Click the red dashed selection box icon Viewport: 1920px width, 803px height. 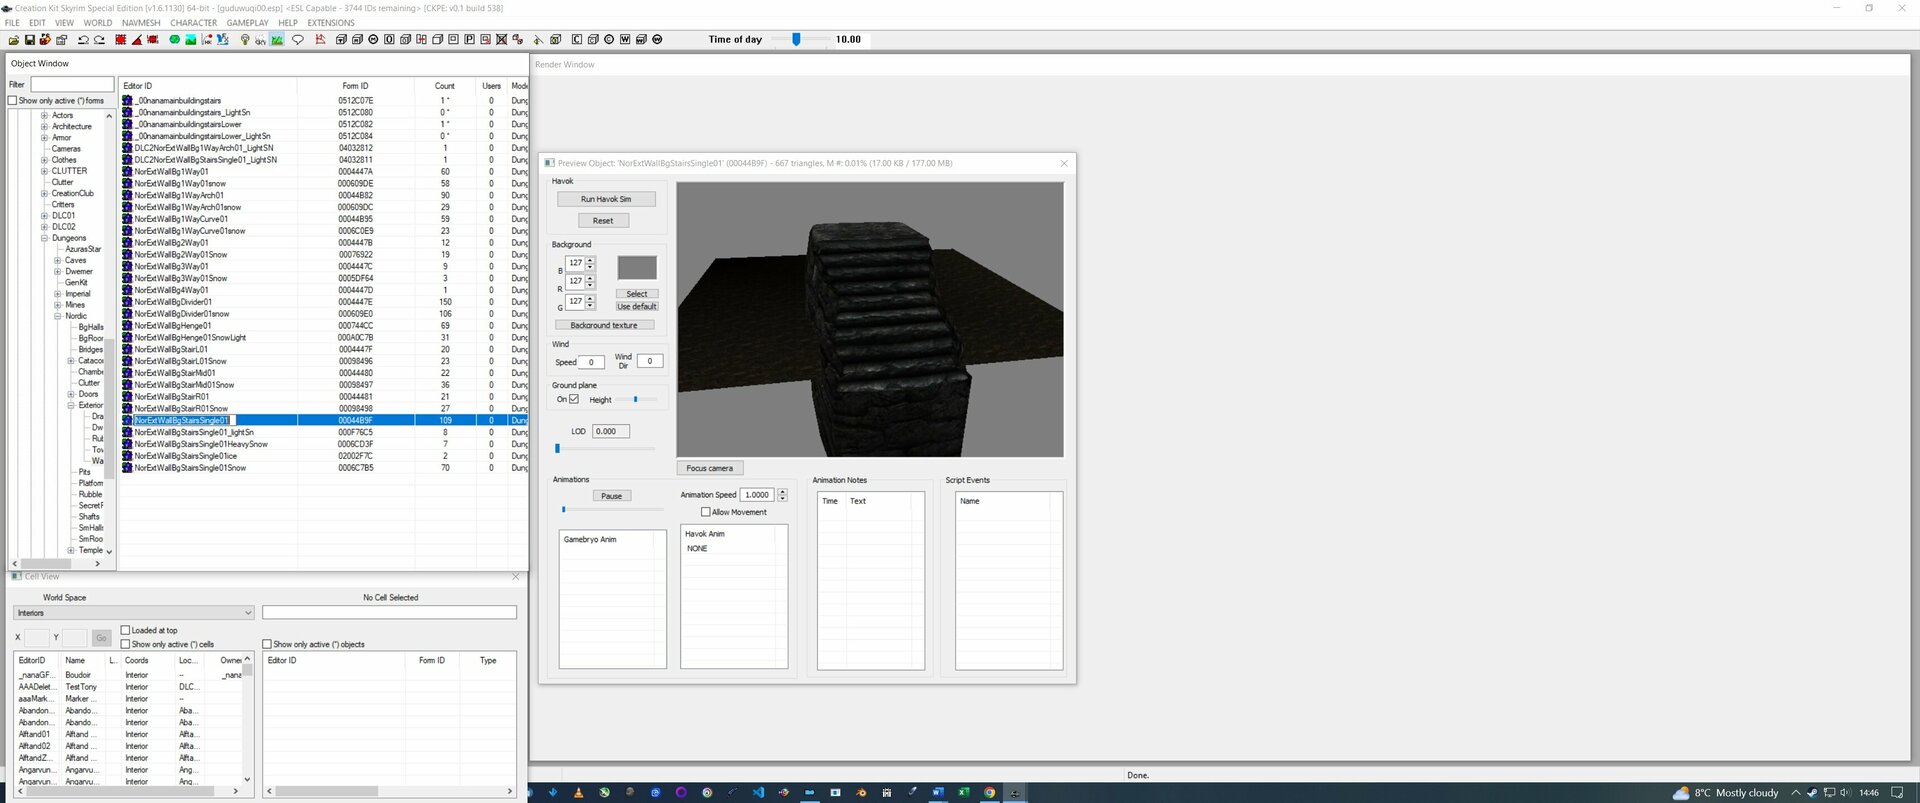pos(121,40)
